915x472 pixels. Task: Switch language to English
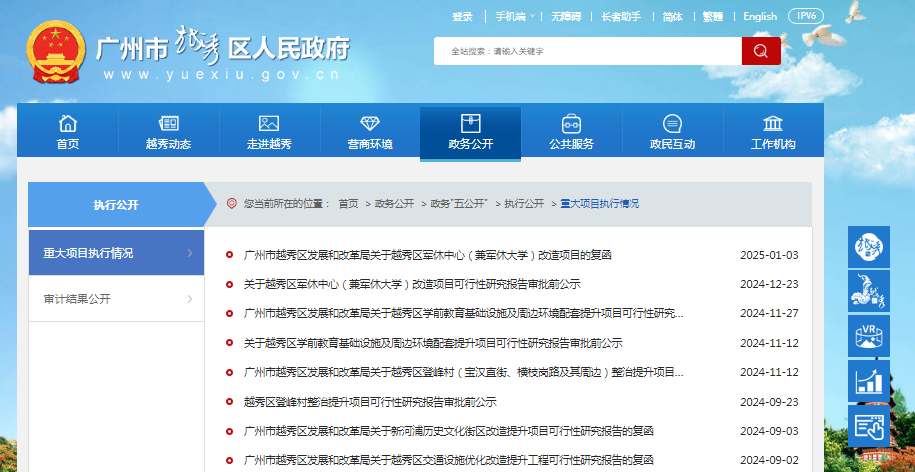tap(760, 16)
